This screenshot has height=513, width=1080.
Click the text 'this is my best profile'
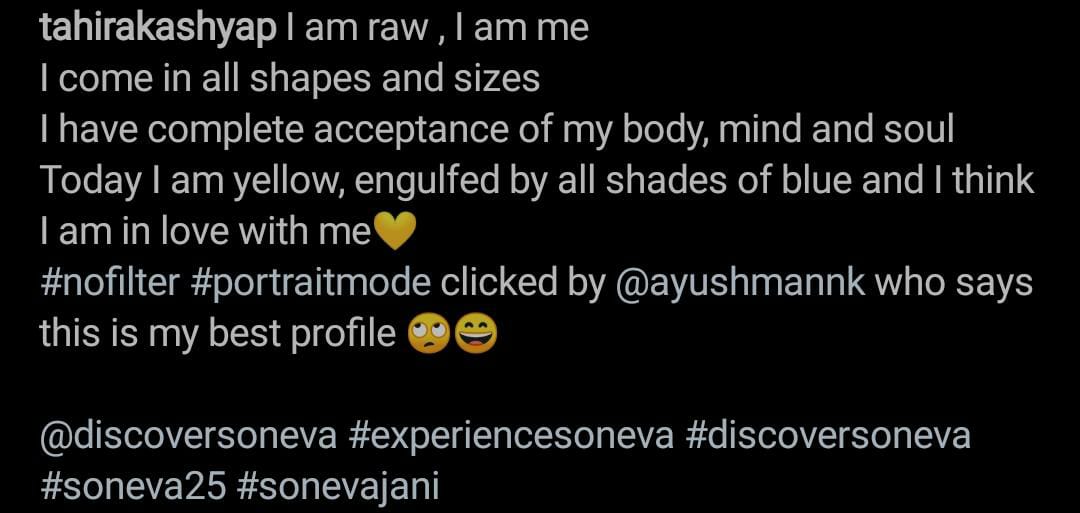(x=218, y=335)
